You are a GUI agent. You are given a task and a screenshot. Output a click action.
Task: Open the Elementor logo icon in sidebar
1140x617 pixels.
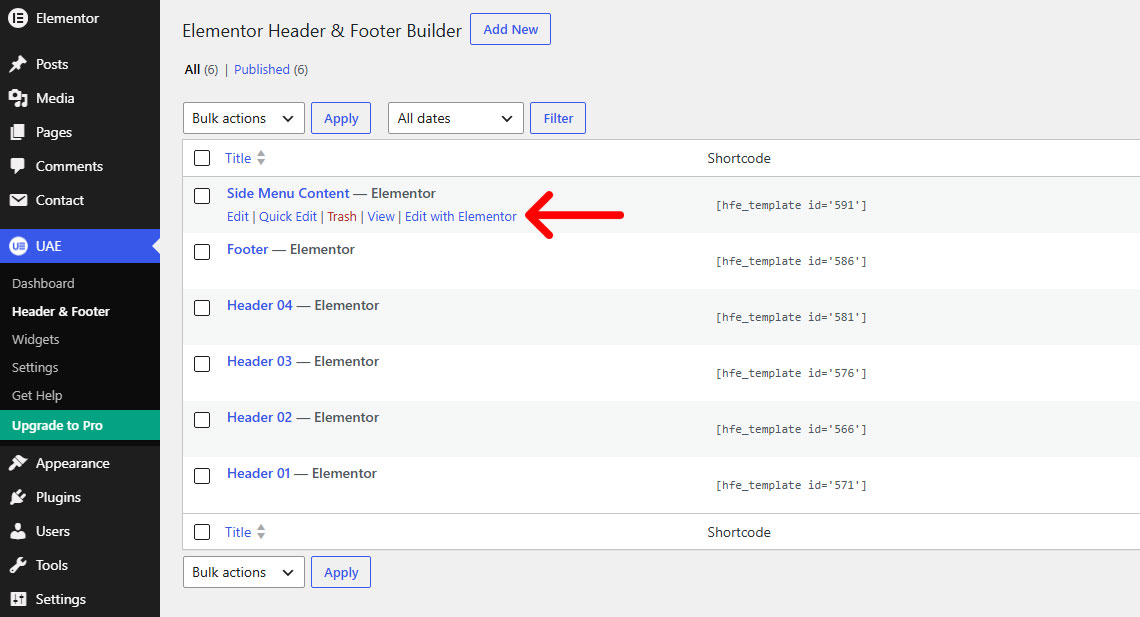18,18
